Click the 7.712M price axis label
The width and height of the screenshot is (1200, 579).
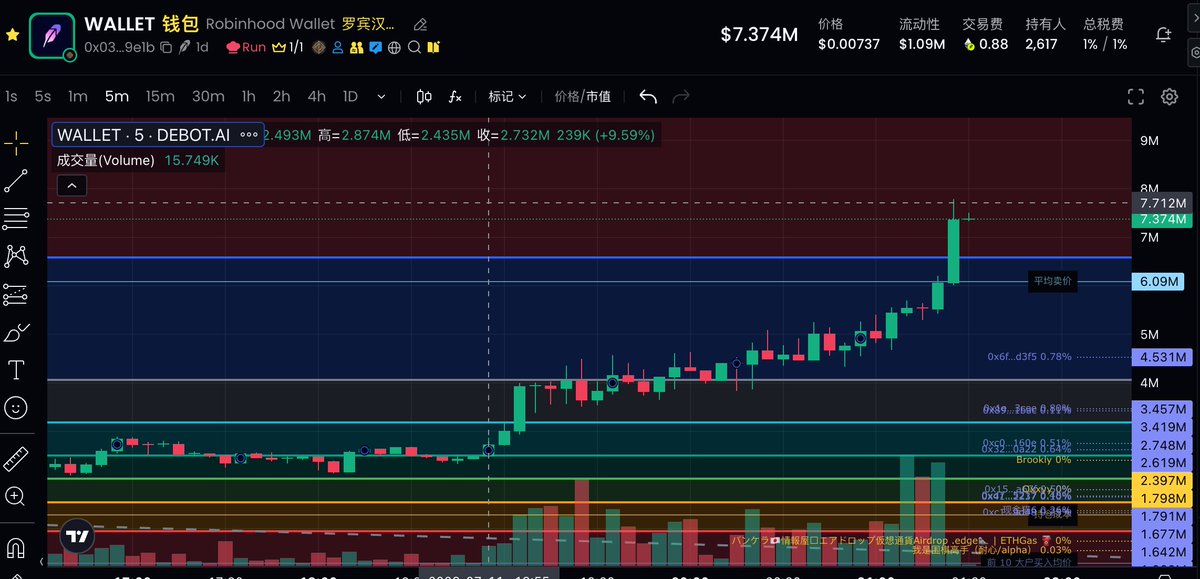[x=1163, y=202]
